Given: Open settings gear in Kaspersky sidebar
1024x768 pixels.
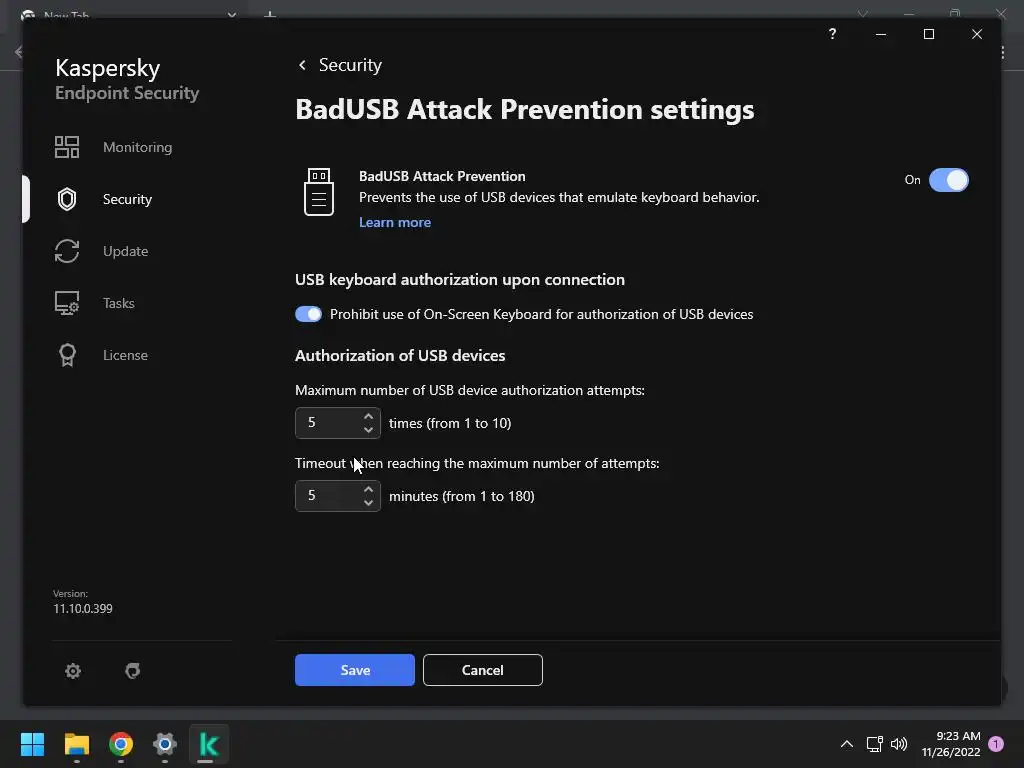Looking at the screenshot, I should 72,671.
